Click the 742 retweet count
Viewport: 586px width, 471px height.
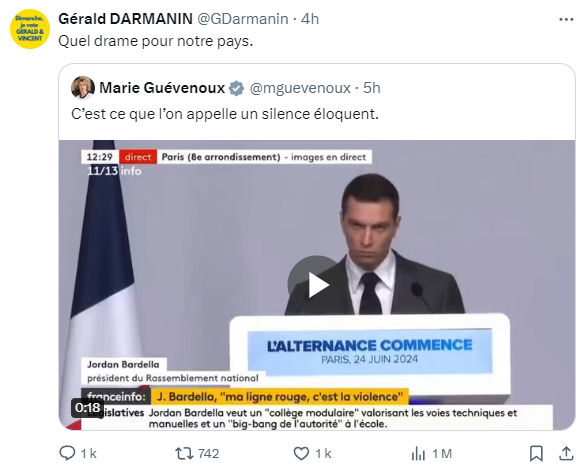209,453
